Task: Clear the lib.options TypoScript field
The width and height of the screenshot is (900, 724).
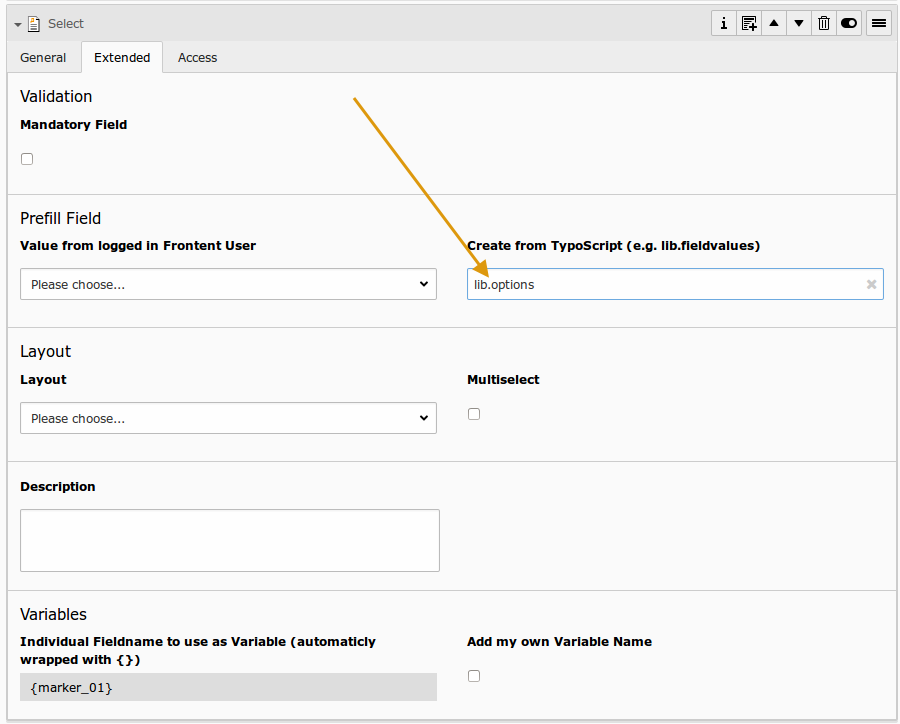Action: [871, 285]
